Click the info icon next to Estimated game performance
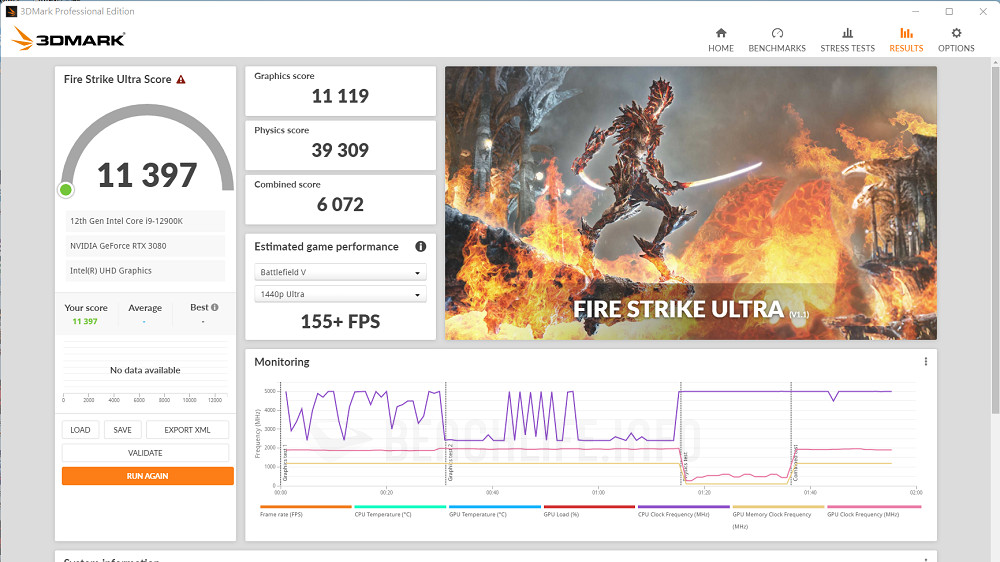Viewport: 1000px width, 562px height. point(420,246)
